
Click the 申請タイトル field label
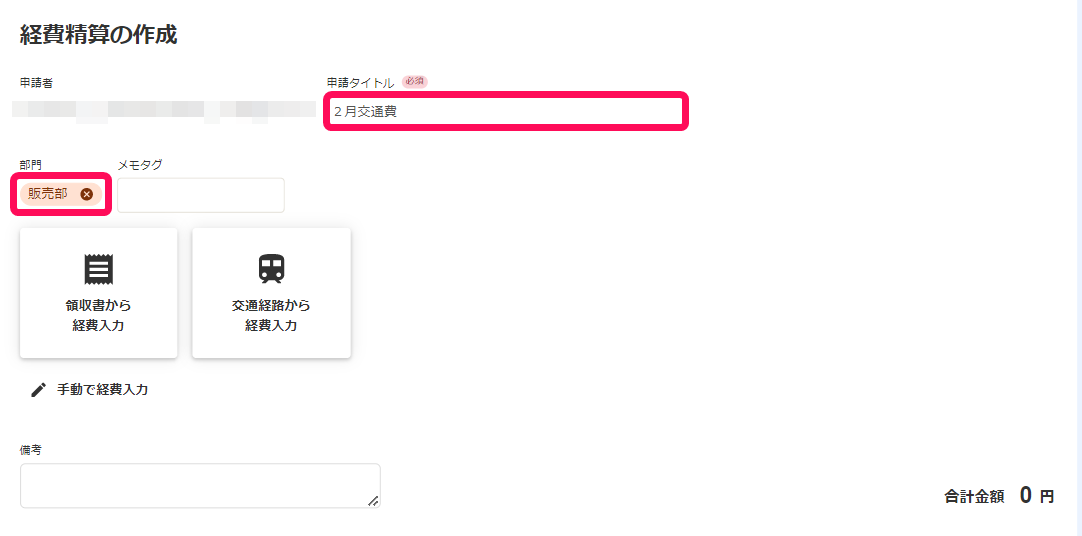360,83
